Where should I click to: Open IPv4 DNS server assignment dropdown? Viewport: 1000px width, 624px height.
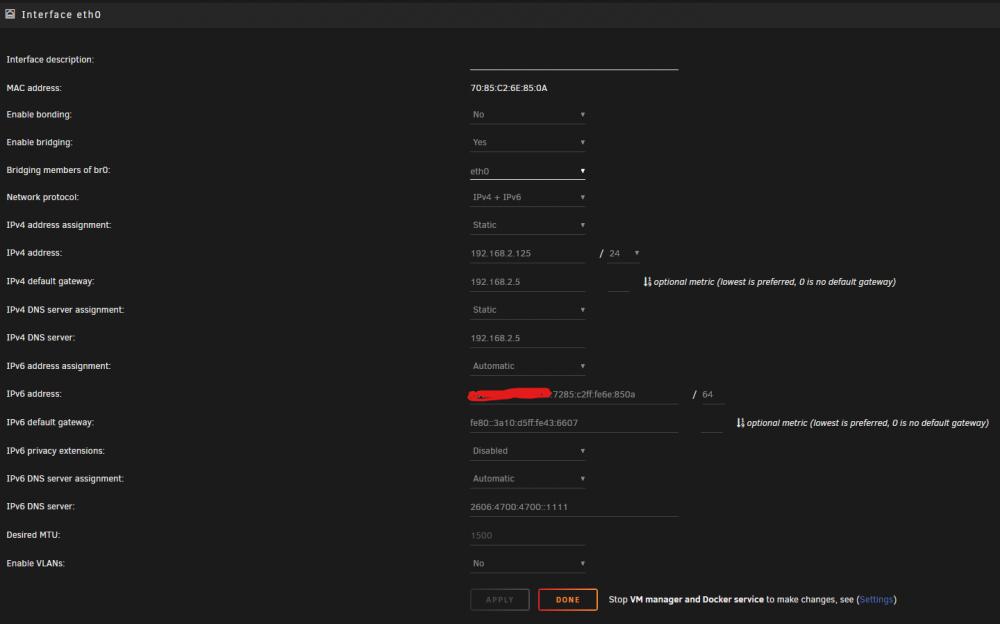(x=527, y=310)
